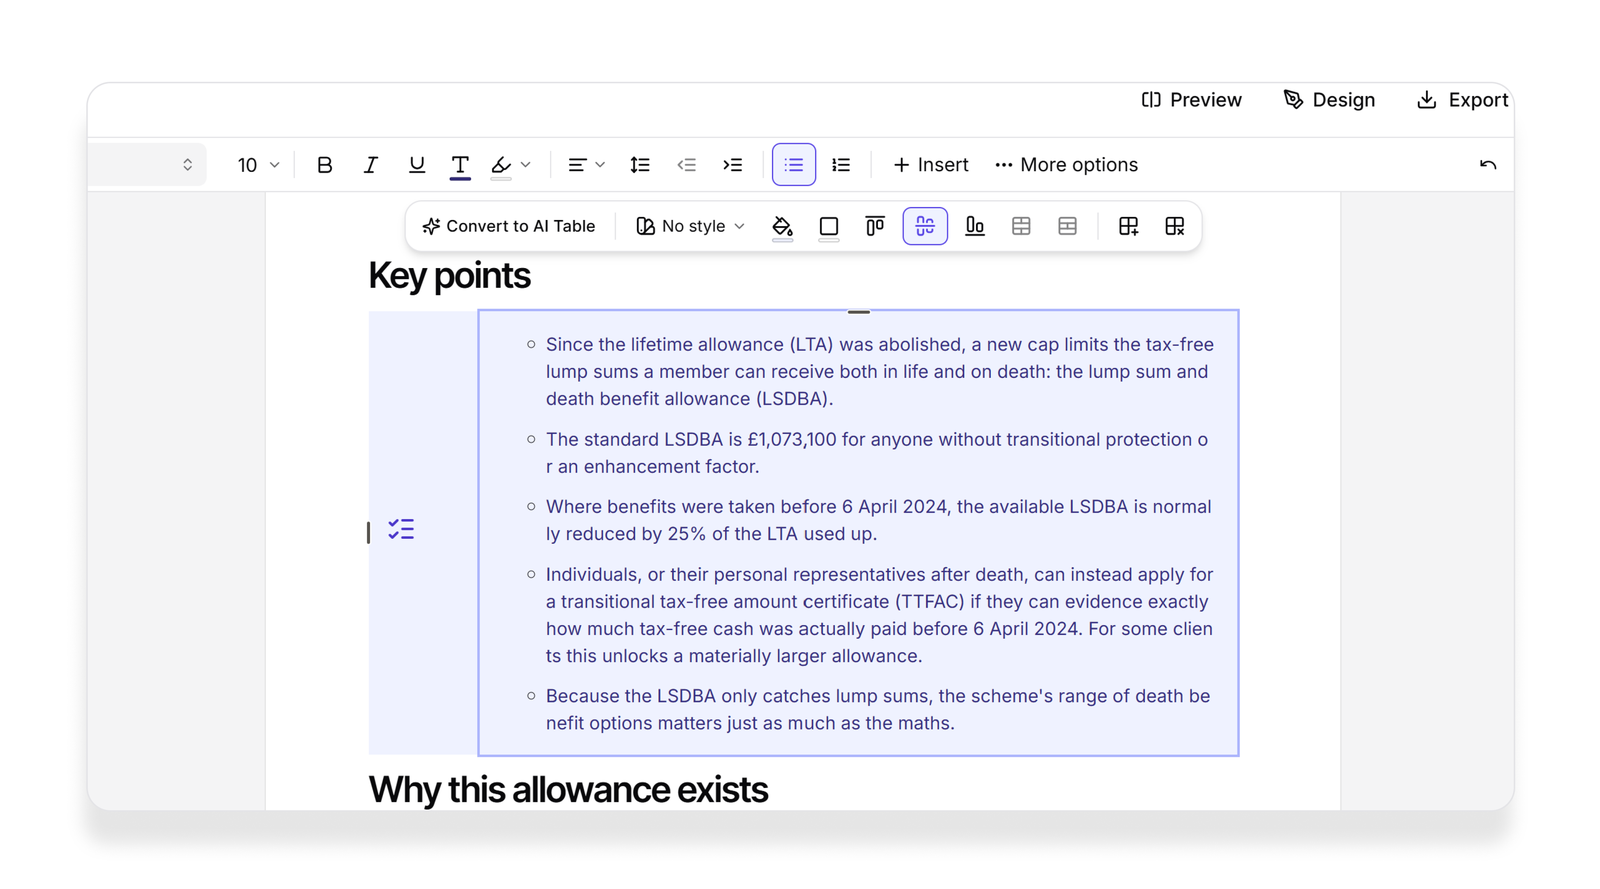Image resolution: width=1600 pixels, height=889 pixels.
Task: Toggle underline formatting
Action: click(x=416, y=165)
